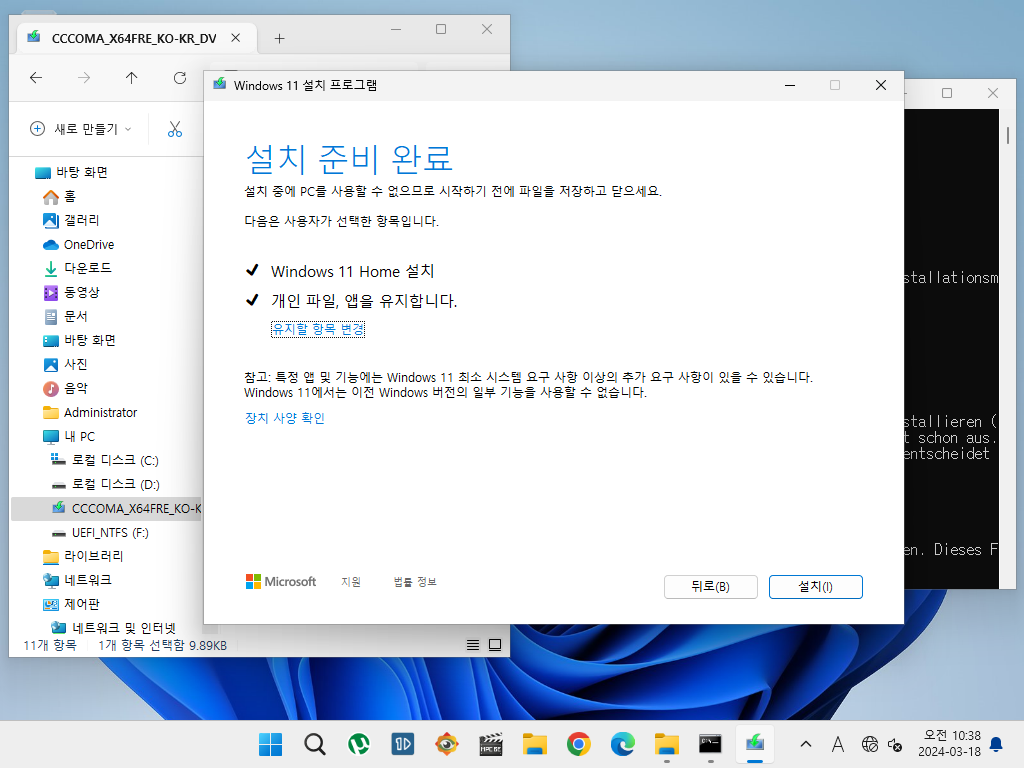Screen dimensions: 1024x768
Task: Click the cut scissors icon in Explorer
Action: tap(174, 129)
